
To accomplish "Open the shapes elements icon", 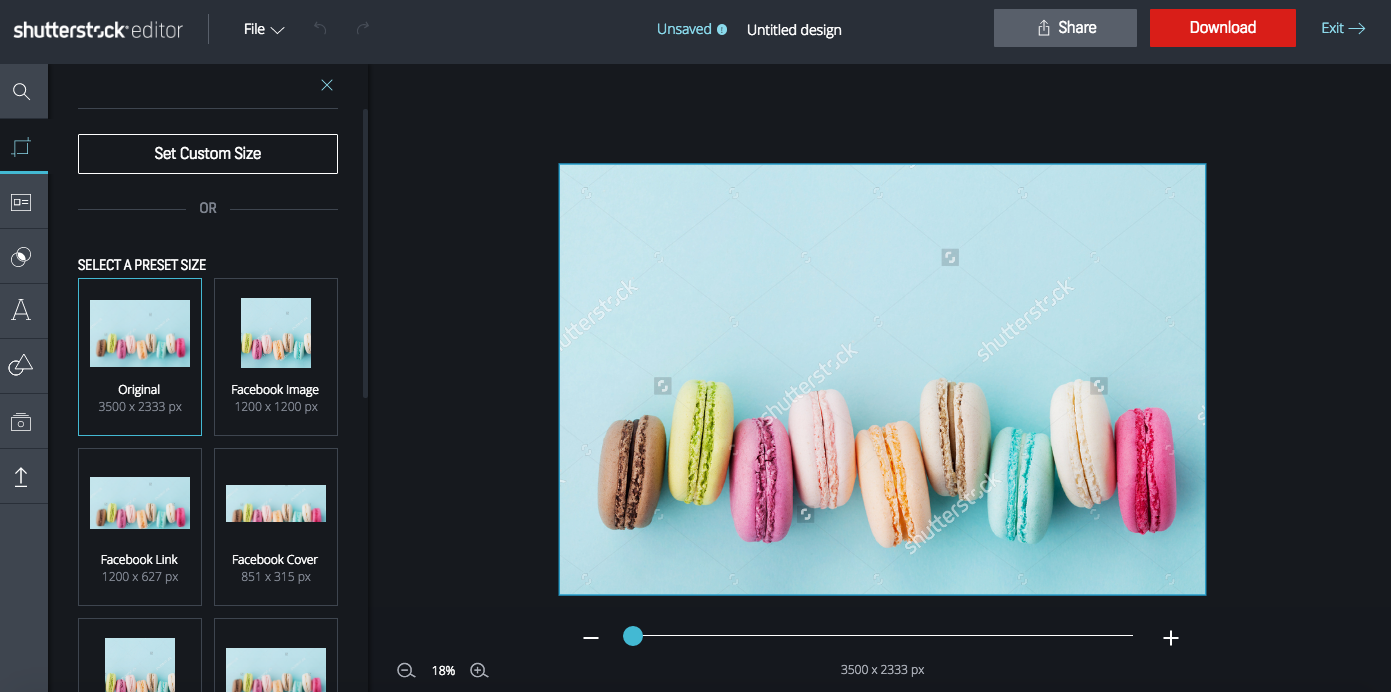I will [21, 366].
